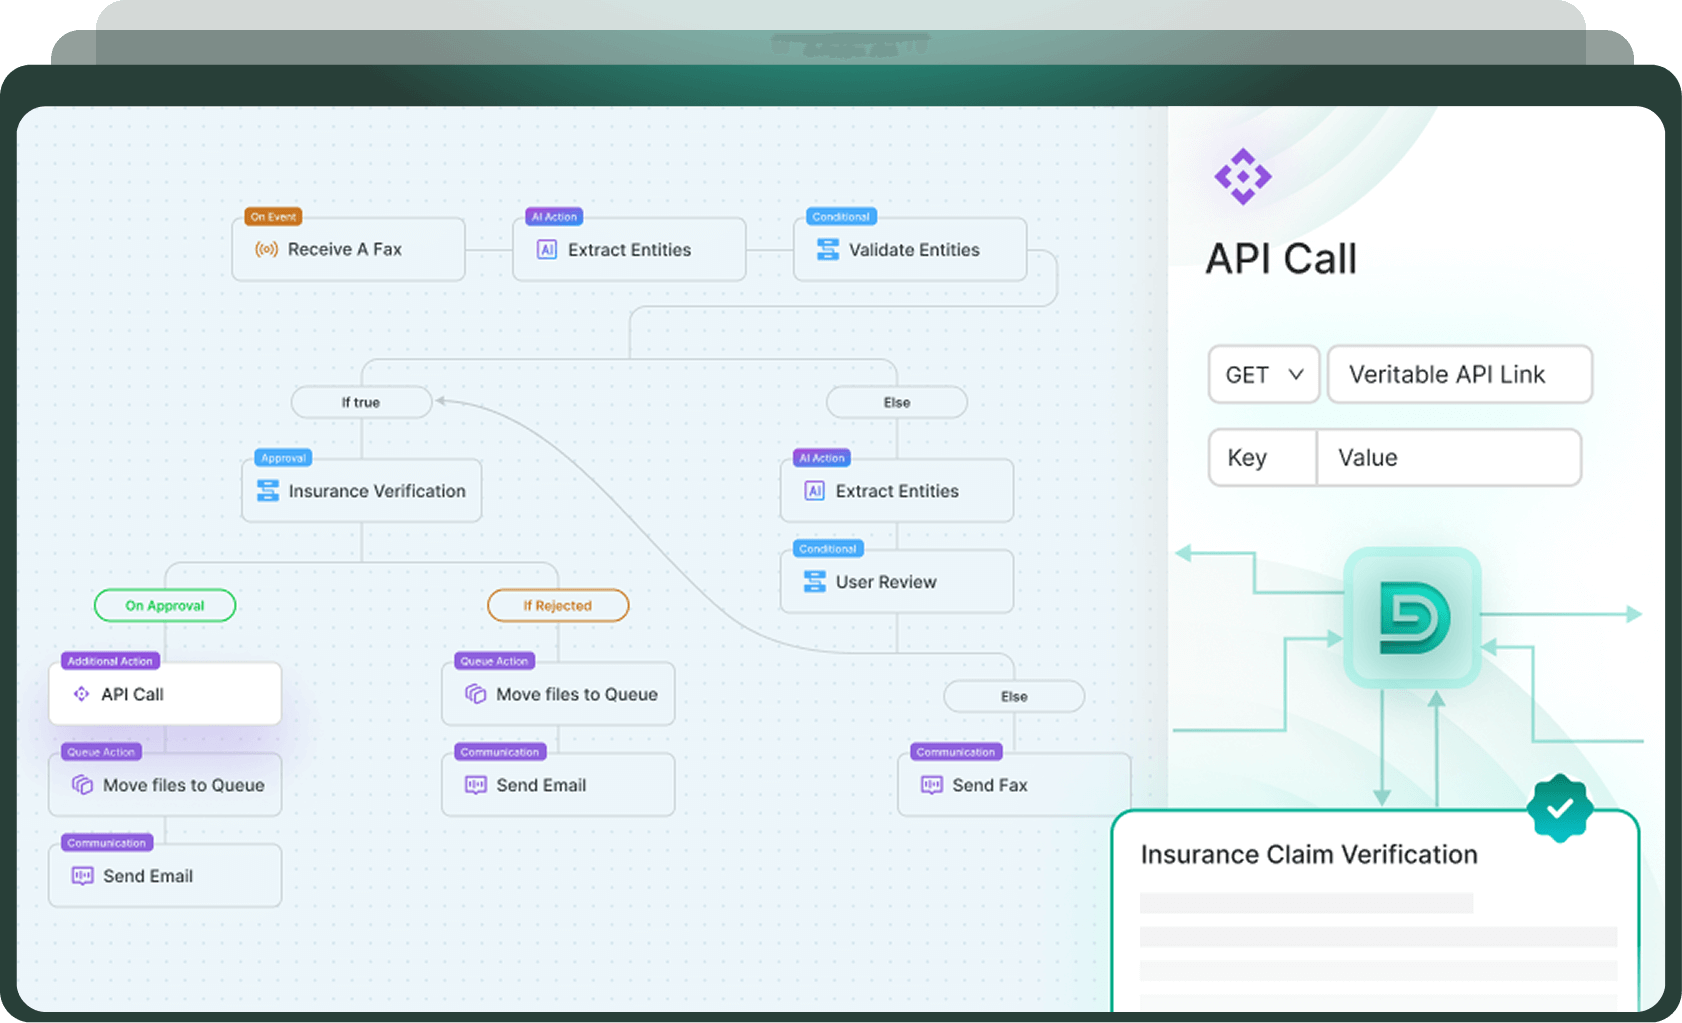Click Queue Action tag under If Rejected

[x=494, y=660]
